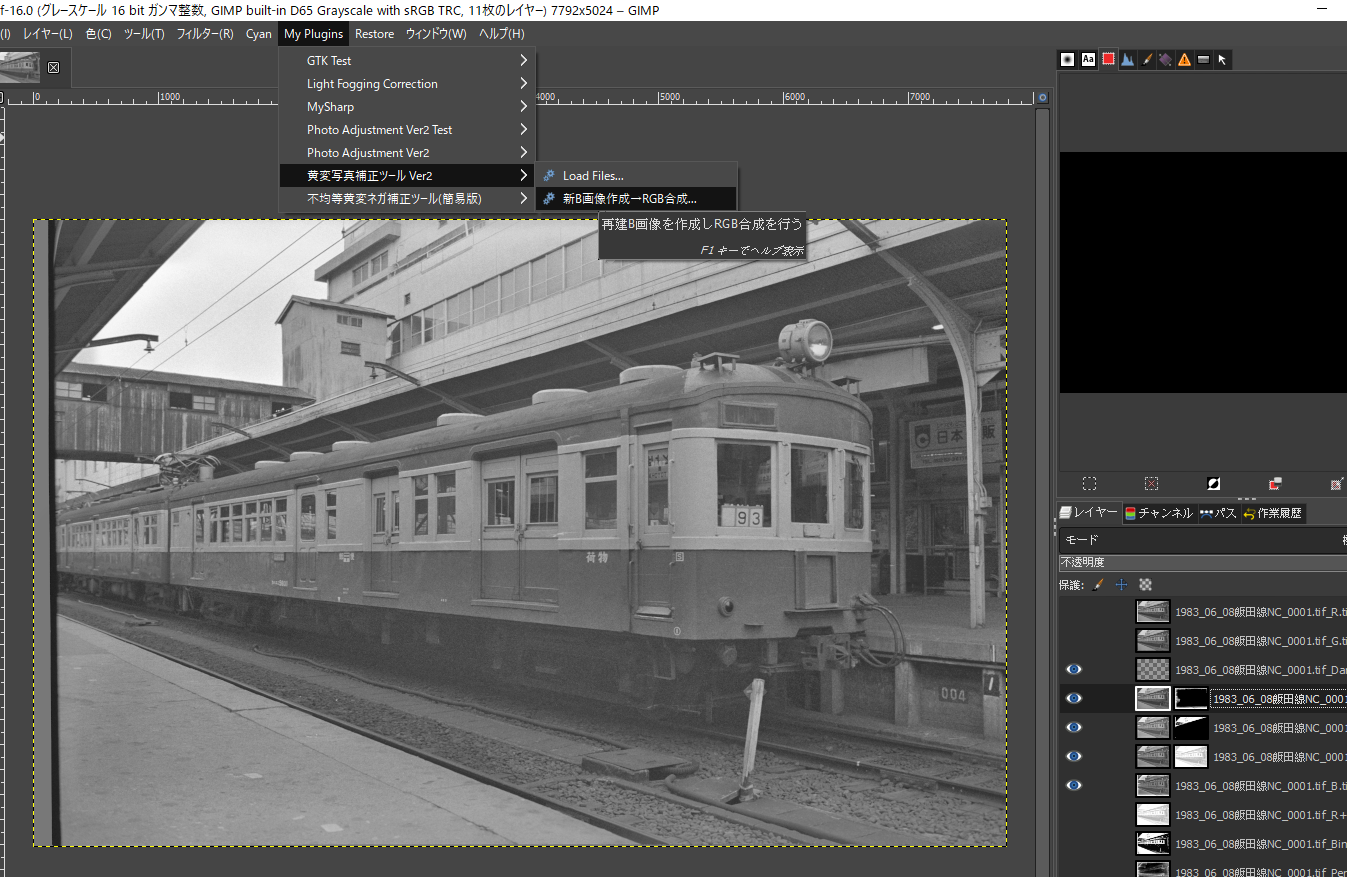This screenshot has width=1347, height=877.
Task: Click the Select All icon in Selection Editor
Action: click(x=1089, y=484)
